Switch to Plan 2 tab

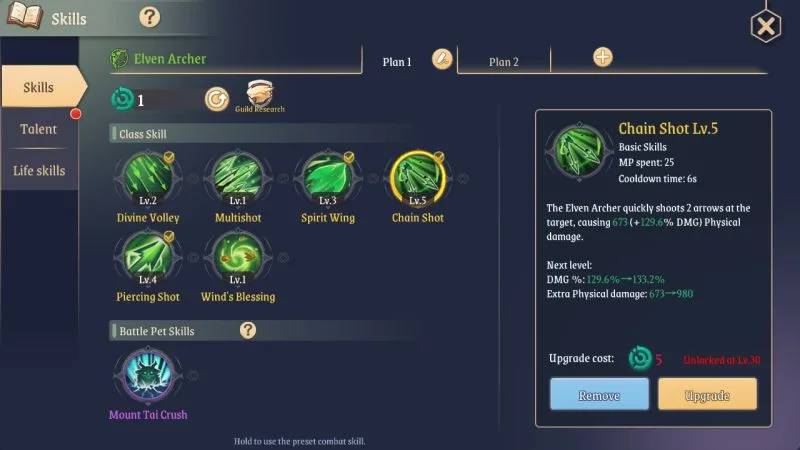504,61
